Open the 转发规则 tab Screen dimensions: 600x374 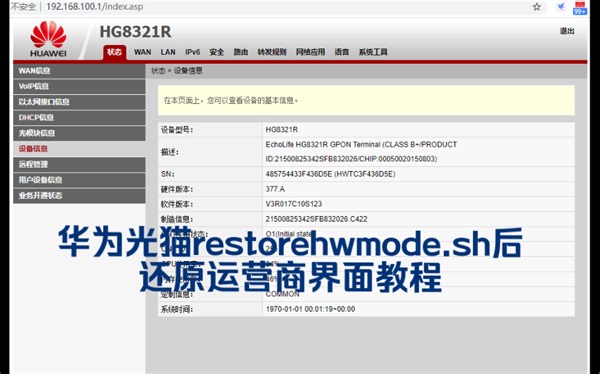(272, 52)
